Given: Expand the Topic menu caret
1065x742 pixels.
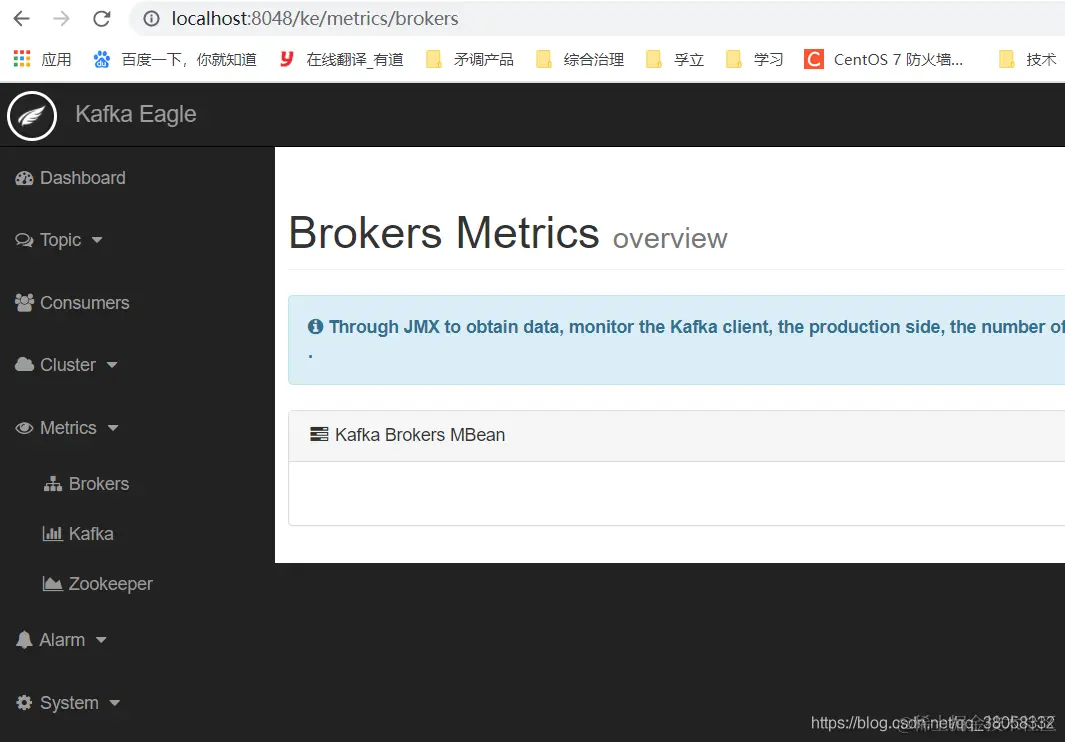Looking at the screenshot, I should [96, 240].
